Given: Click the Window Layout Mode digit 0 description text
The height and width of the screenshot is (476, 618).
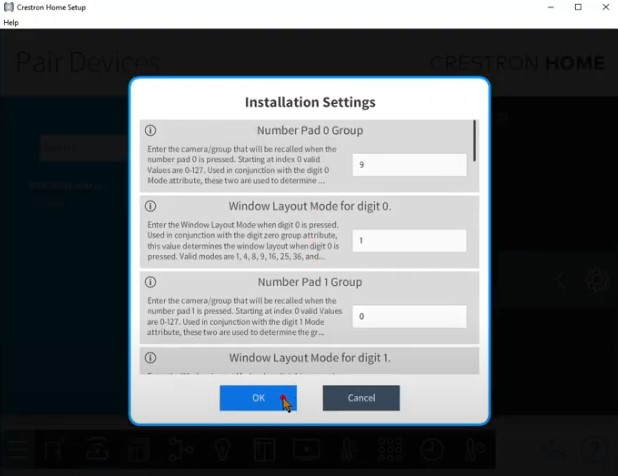Looking at the screenshot, I should point(243,240).
